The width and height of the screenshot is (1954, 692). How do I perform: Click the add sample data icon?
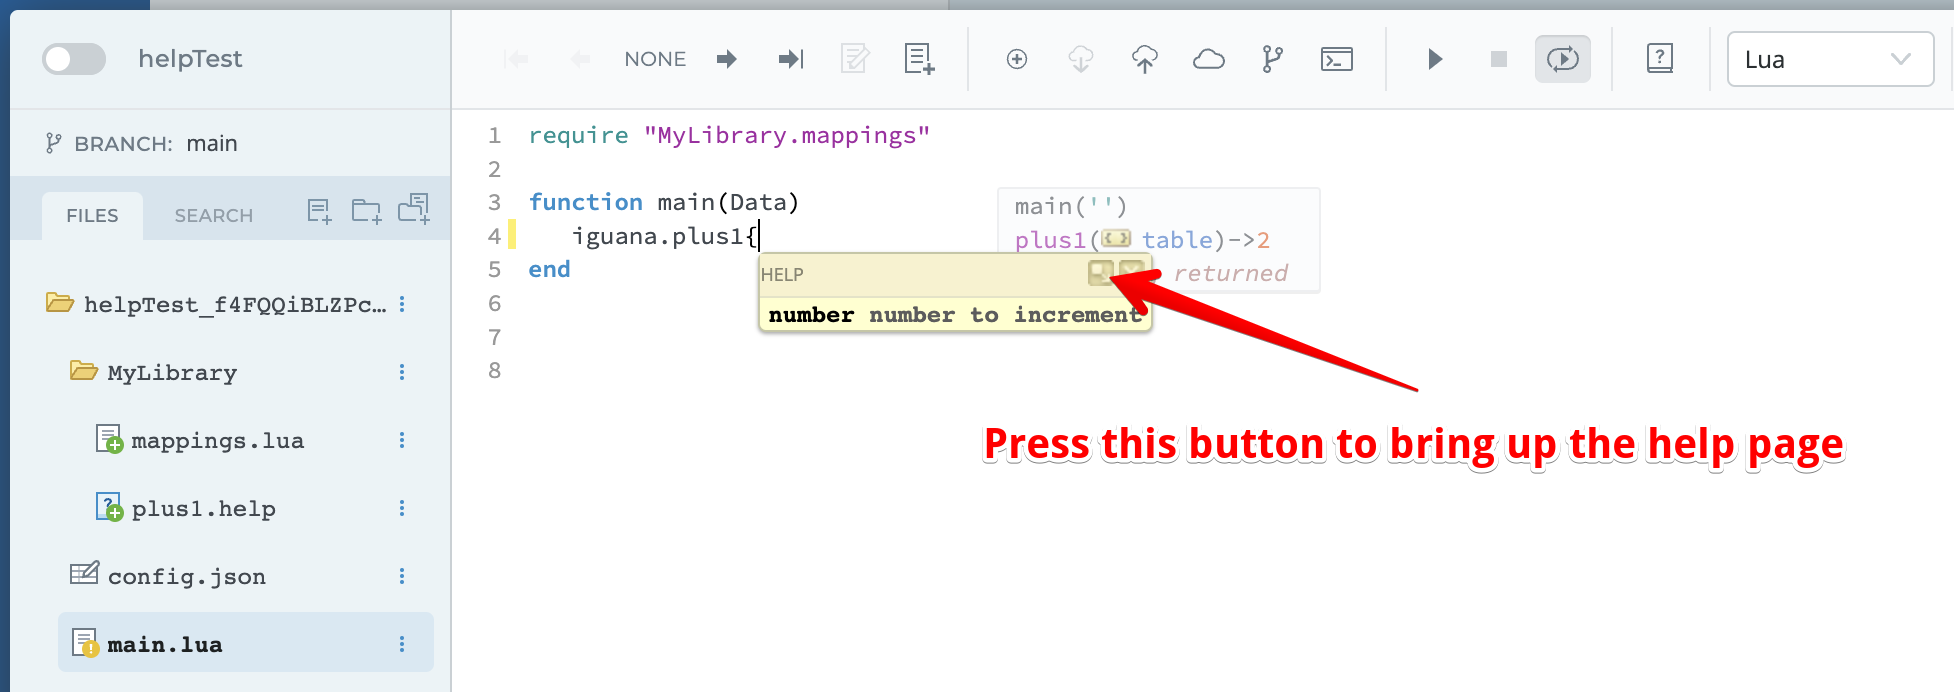(x=919, y=59)
